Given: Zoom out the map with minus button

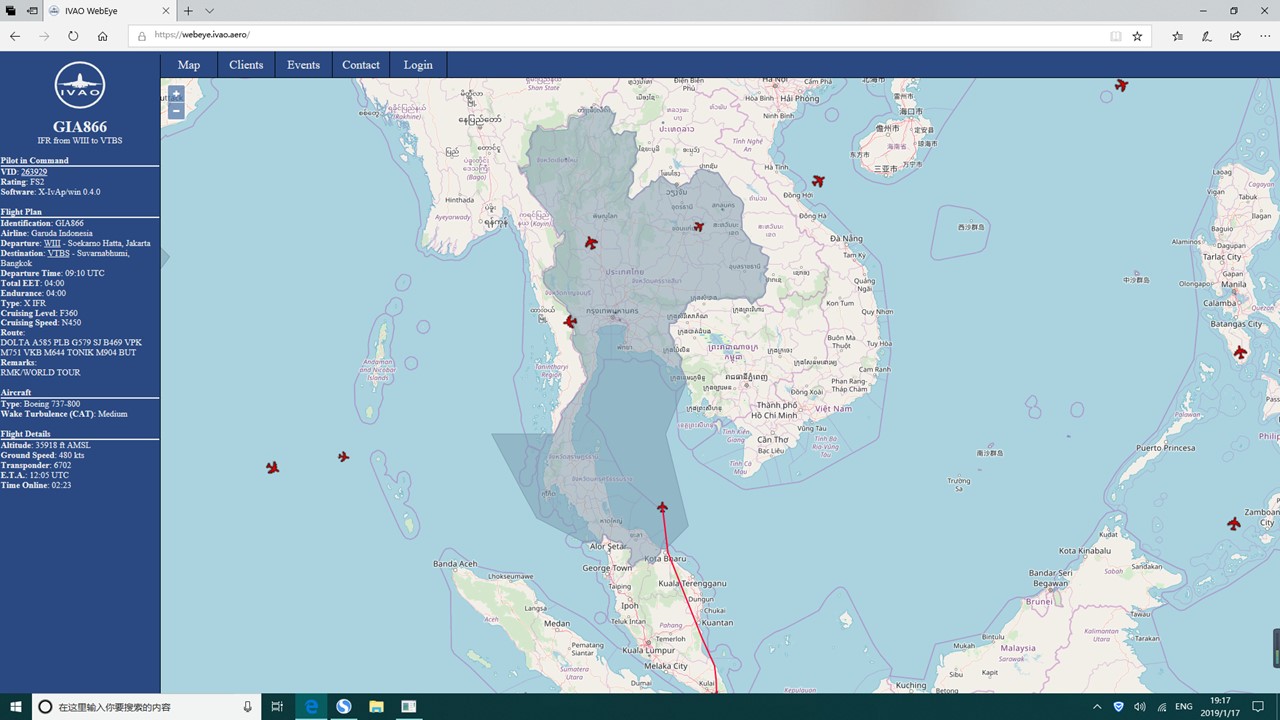Looking at the screenshot, I should (176, 111).
